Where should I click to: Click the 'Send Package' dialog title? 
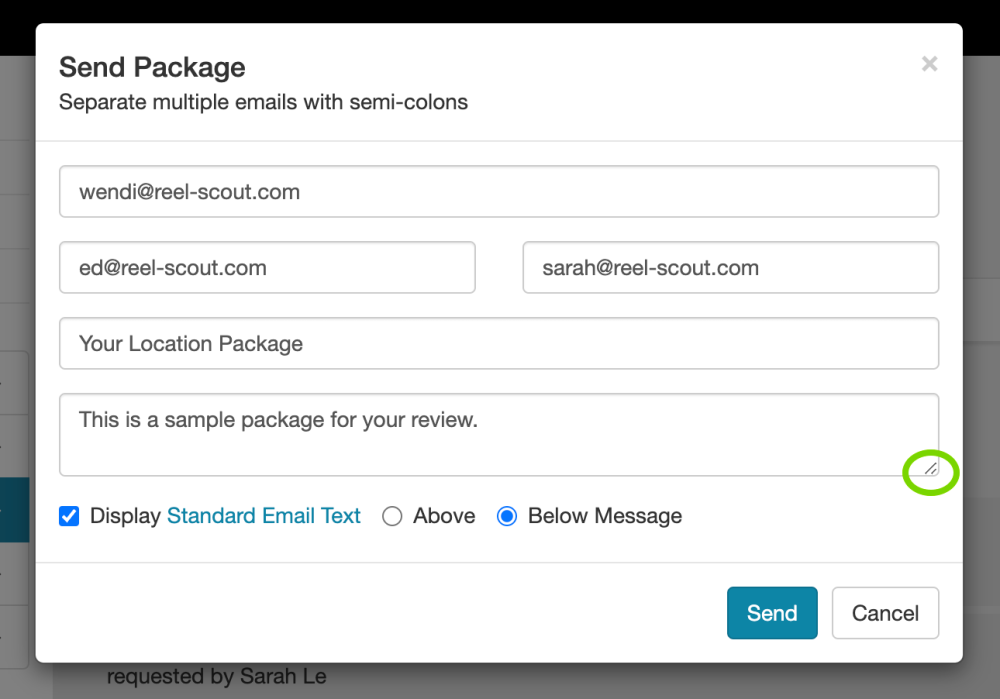pos(152,68)
